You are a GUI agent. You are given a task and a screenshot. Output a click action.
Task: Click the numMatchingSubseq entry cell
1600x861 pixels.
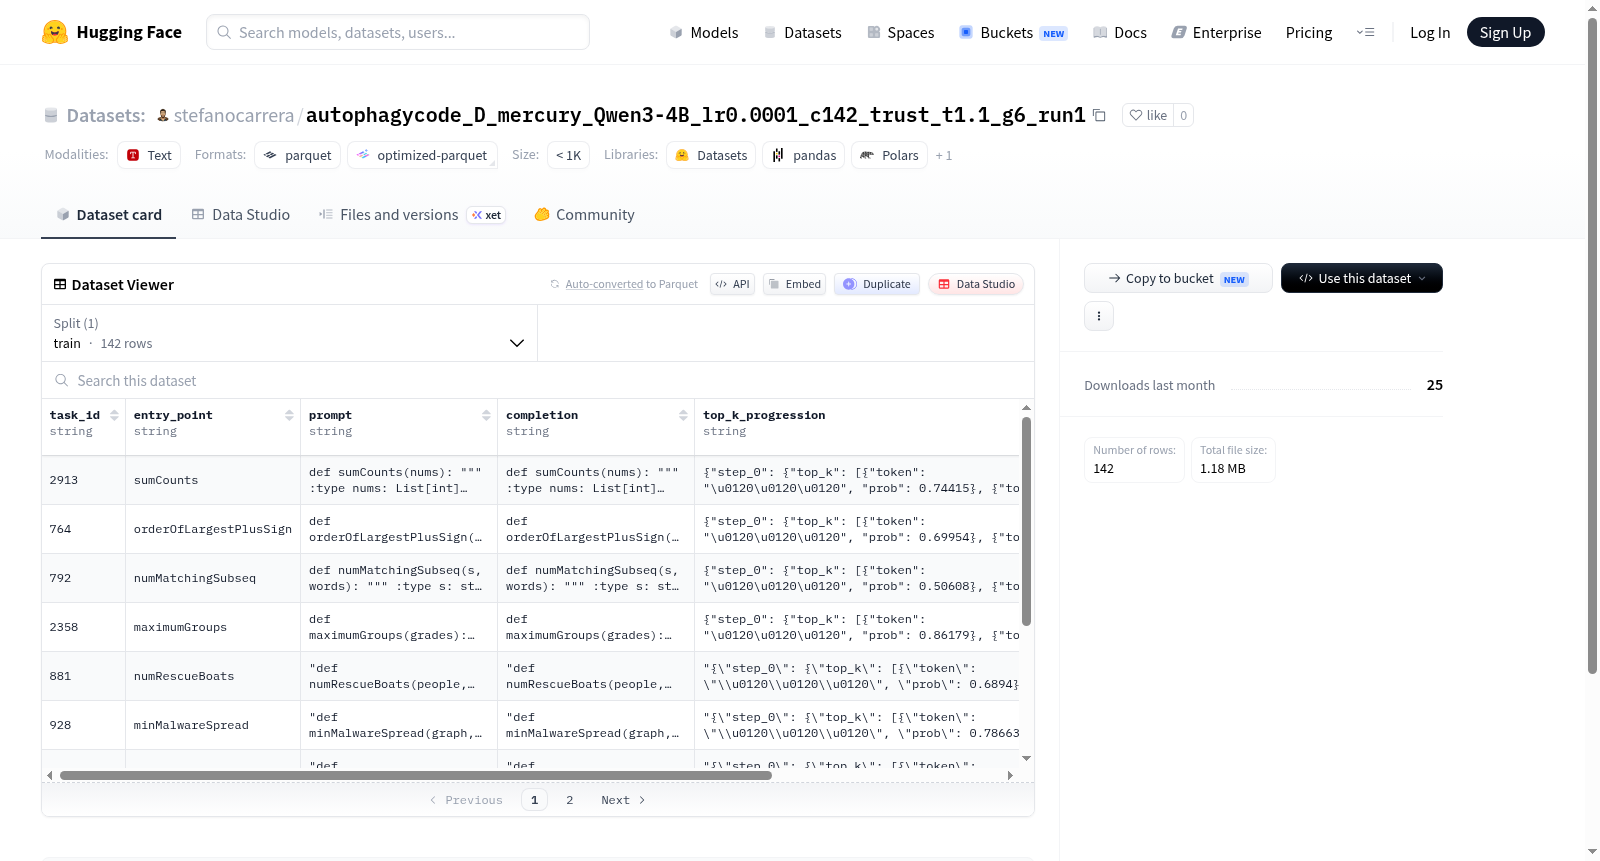[x=213, y=578]
